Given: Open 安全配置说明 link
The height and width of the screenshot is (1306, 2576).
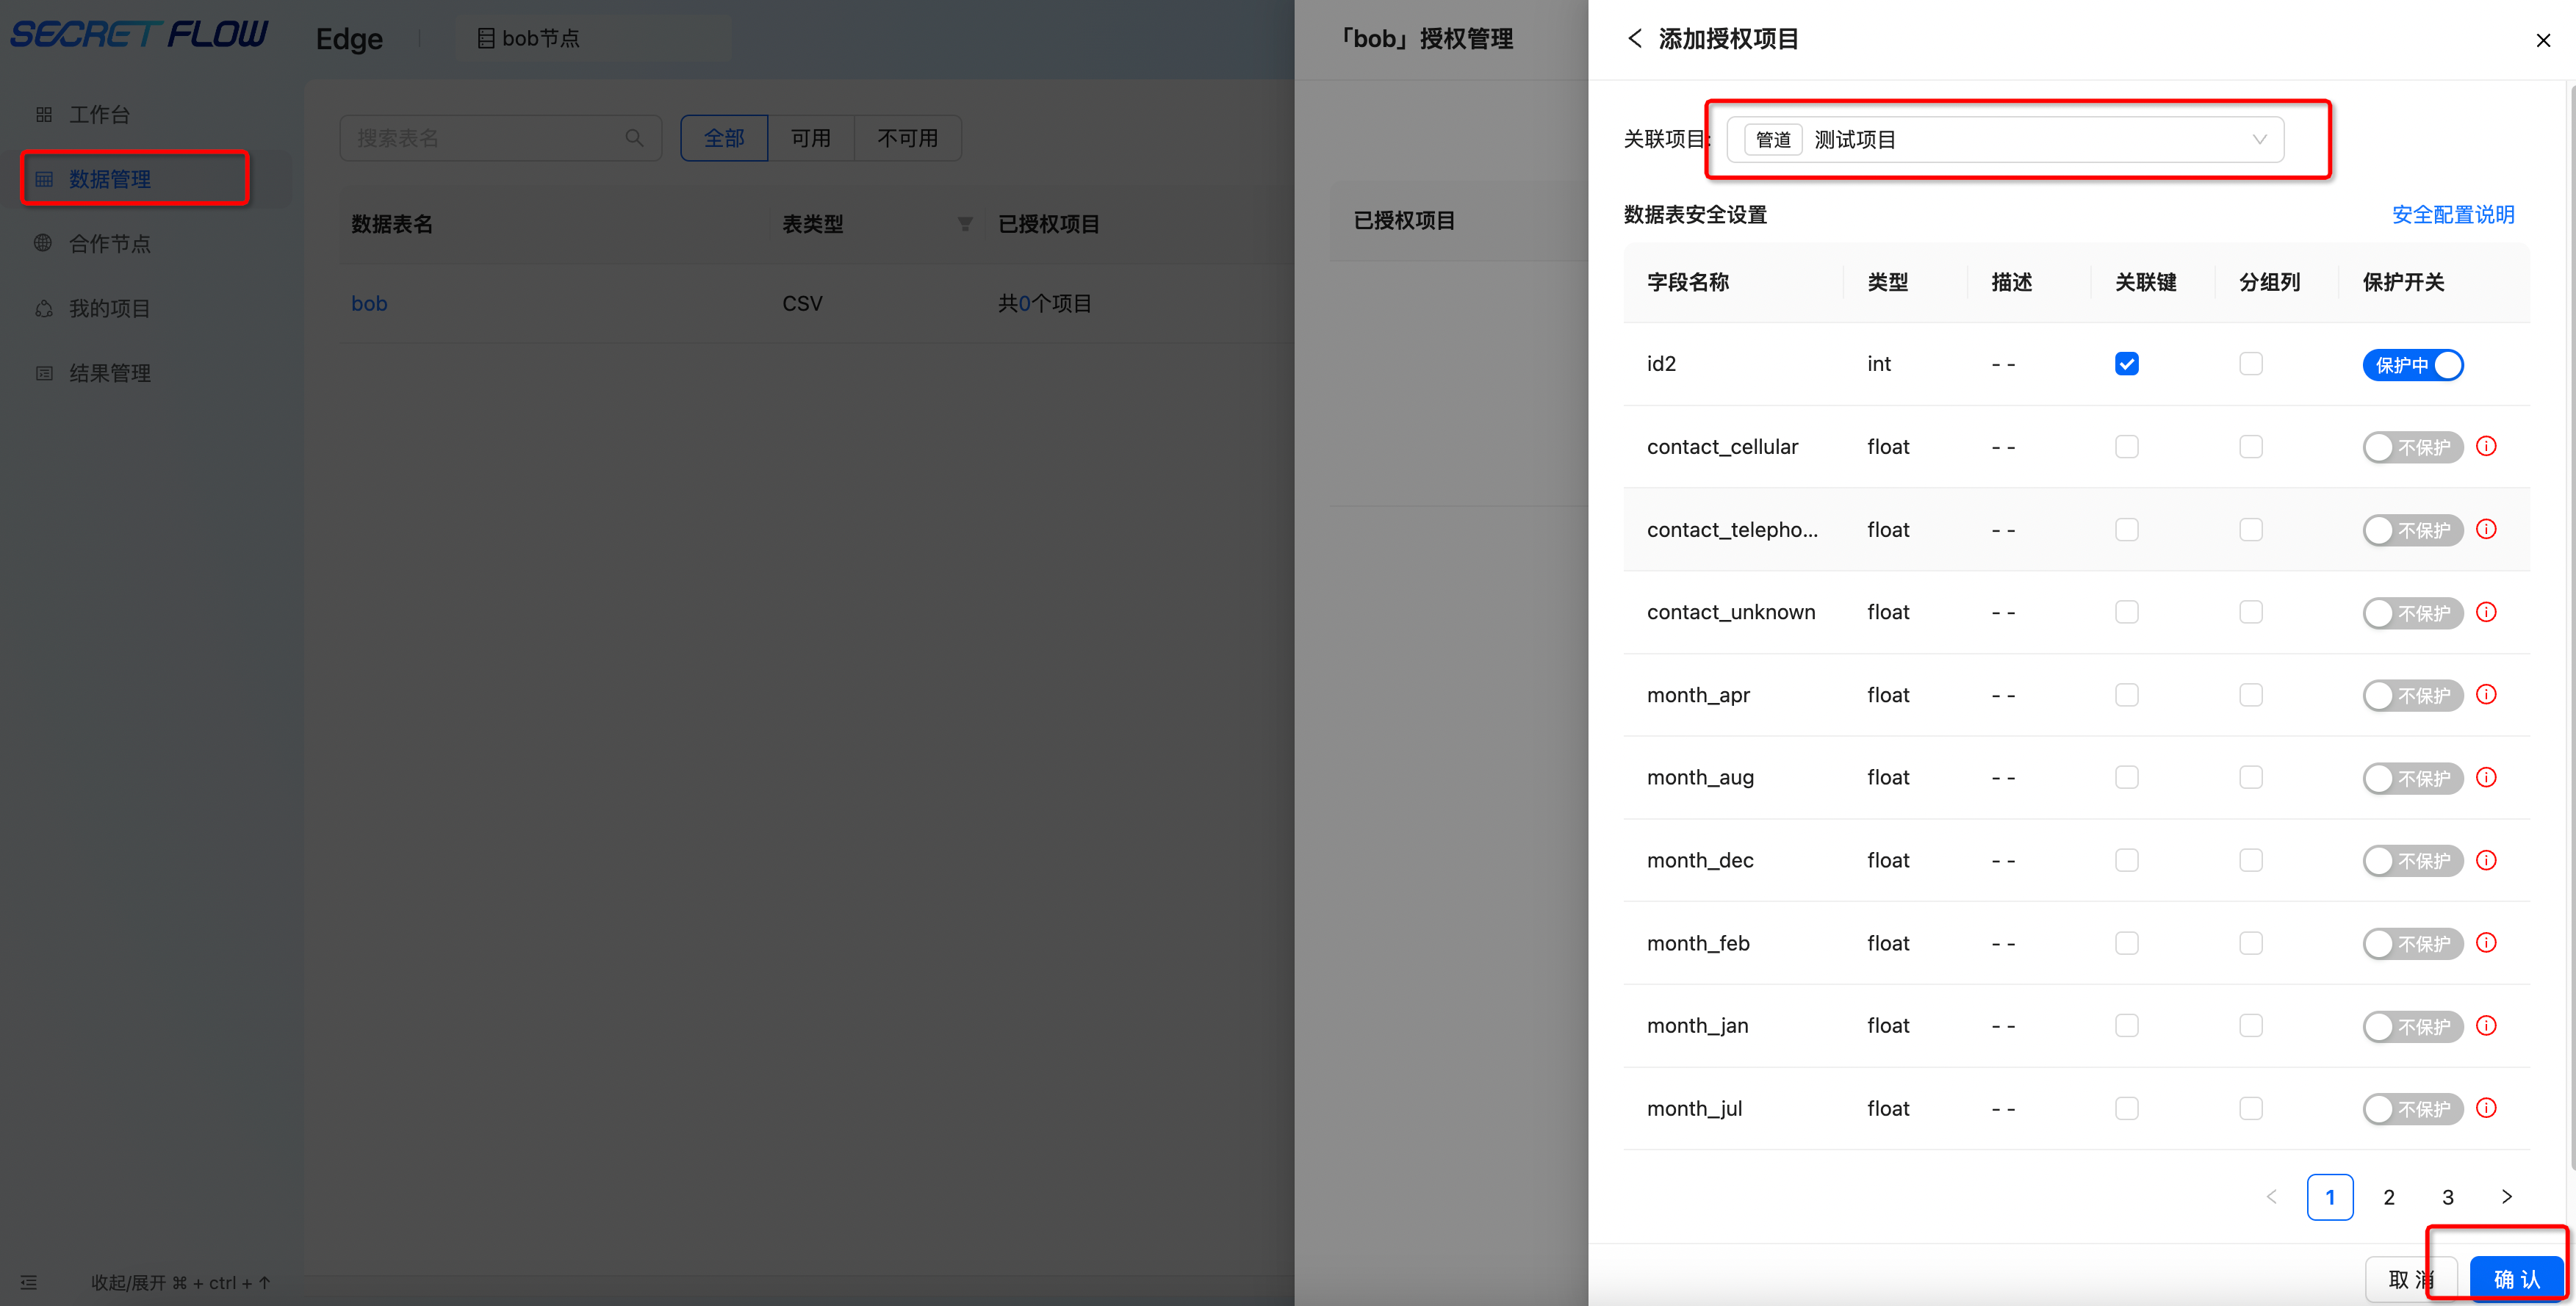Looking at the screenshot, I should pyautogui.click(x=2452, y=214).
